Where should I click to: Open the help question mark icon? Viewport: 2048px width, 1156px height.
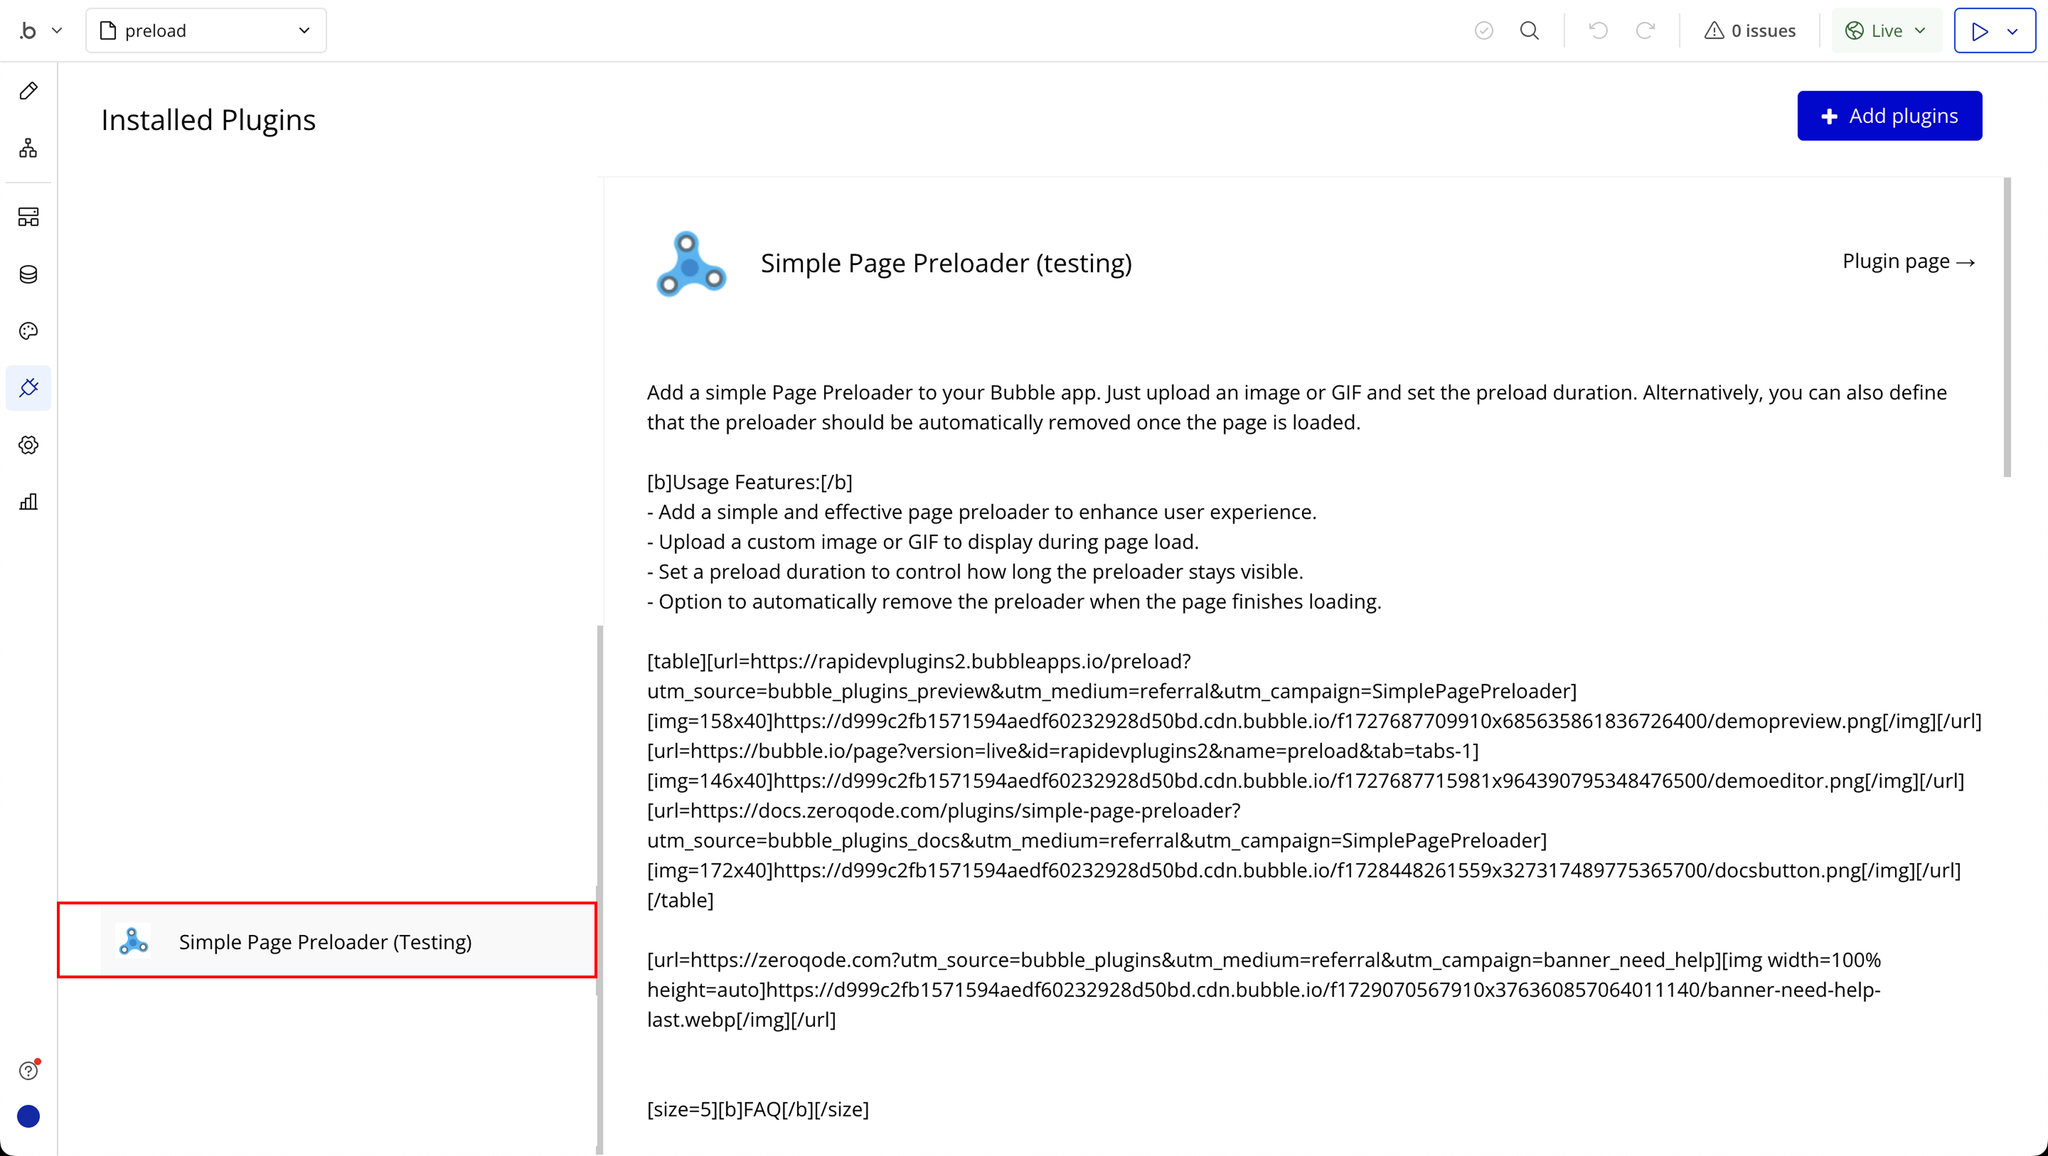point(28,1071)
